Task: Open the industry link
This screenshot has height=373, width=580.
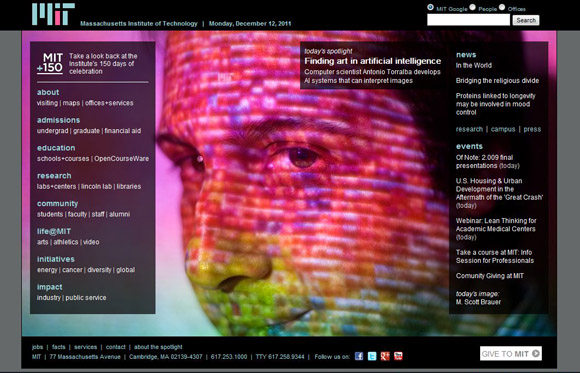Action: [48, 298]
